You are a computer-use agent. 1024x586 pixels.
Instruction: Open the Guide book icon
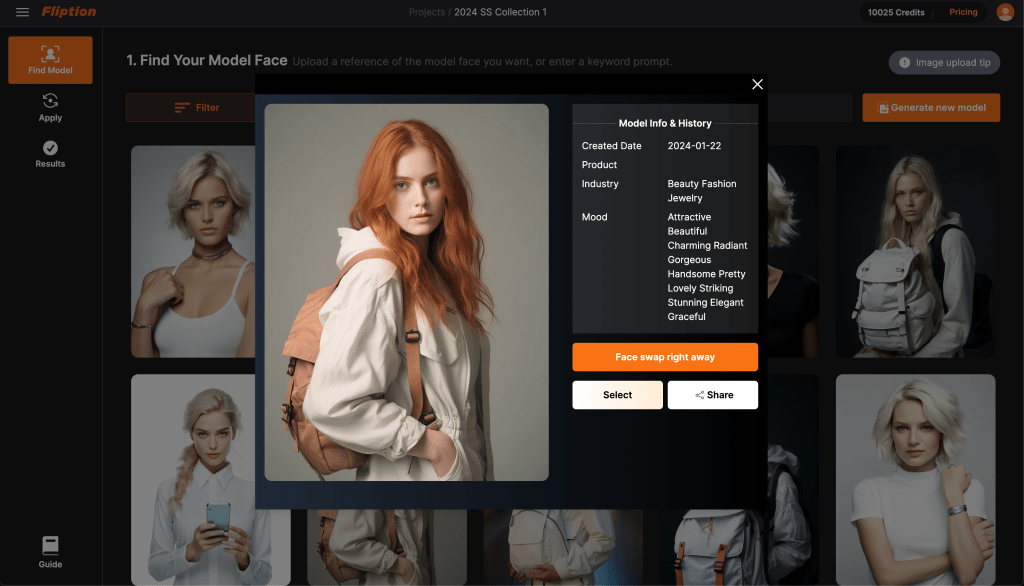[x=50, y=551]
